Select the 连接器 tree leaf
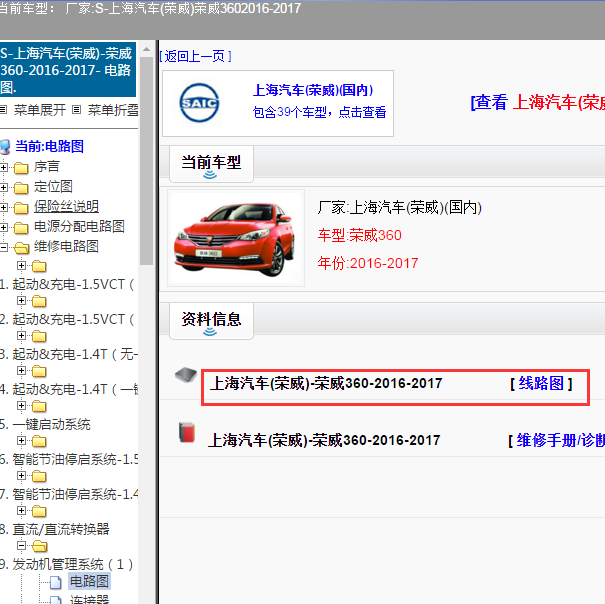 click(90, 600)
